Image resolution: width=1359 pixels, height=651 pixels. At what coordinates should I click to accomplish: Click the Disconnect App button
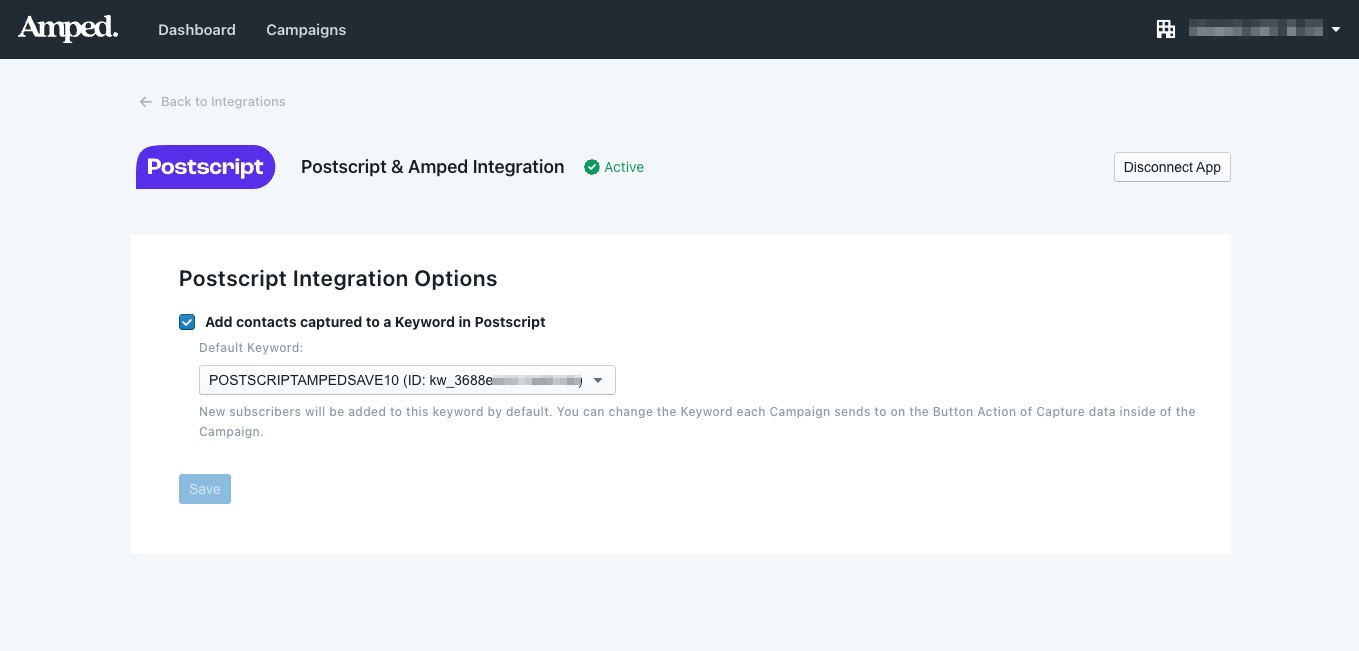click(1172, 167)
